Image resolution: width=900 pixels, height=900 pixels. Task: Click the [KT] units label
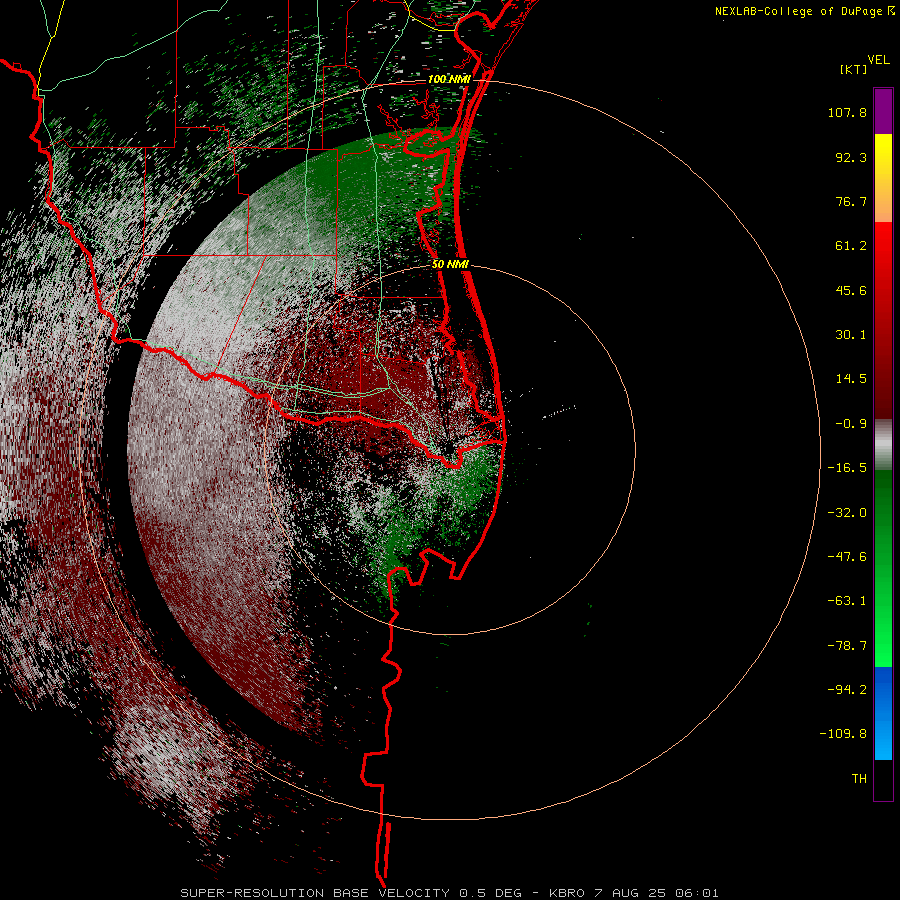(x=854, y=69)
